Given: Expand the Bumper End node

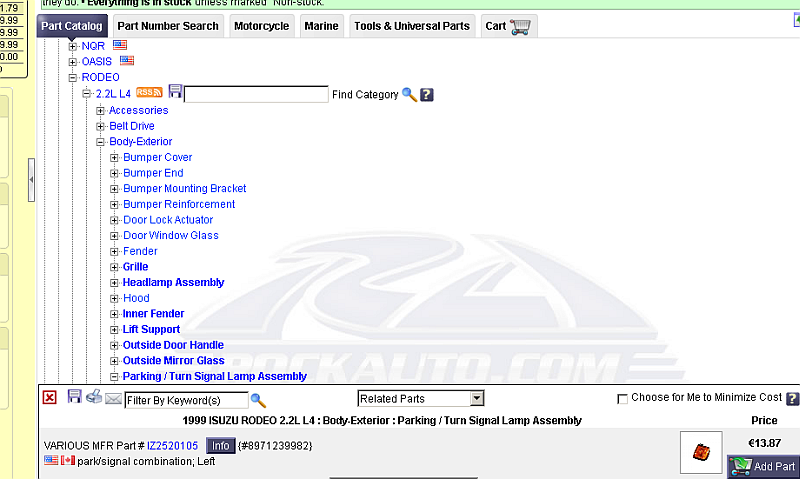Looking at the screenshot, I should (114, 173).
